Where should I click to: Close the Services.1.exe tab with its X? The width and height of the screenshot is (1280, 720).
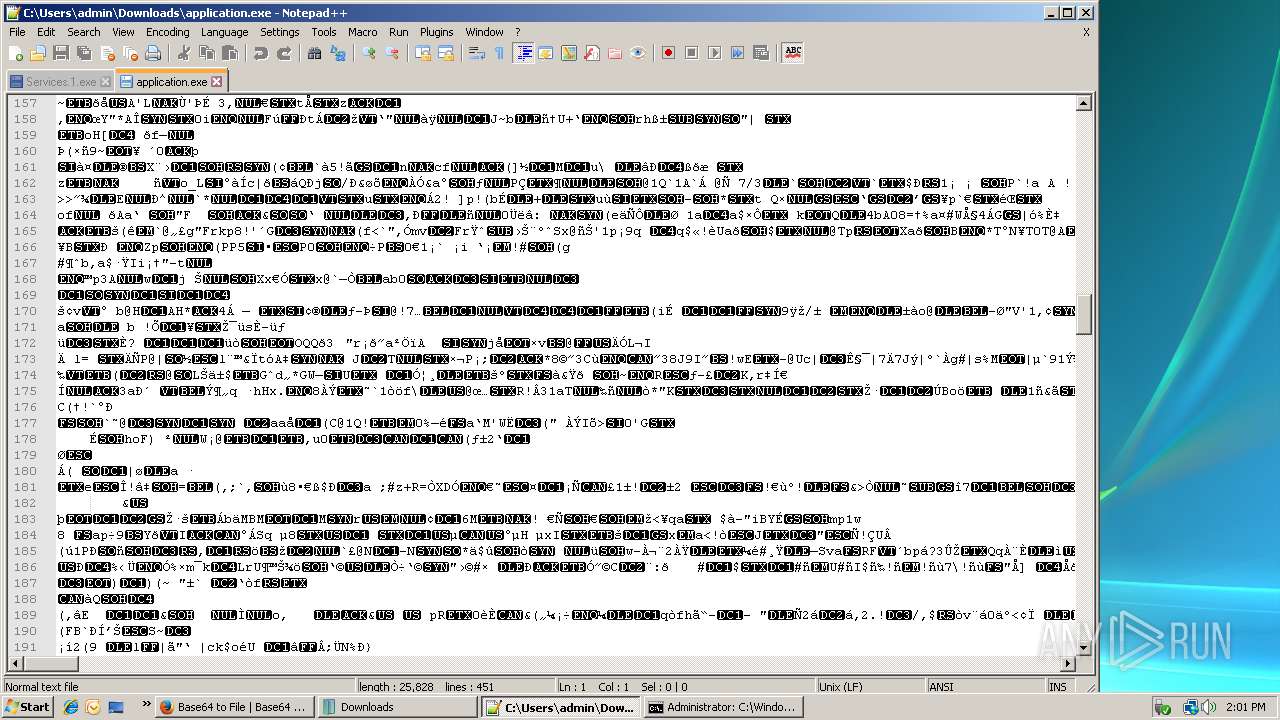click(106, 82)
